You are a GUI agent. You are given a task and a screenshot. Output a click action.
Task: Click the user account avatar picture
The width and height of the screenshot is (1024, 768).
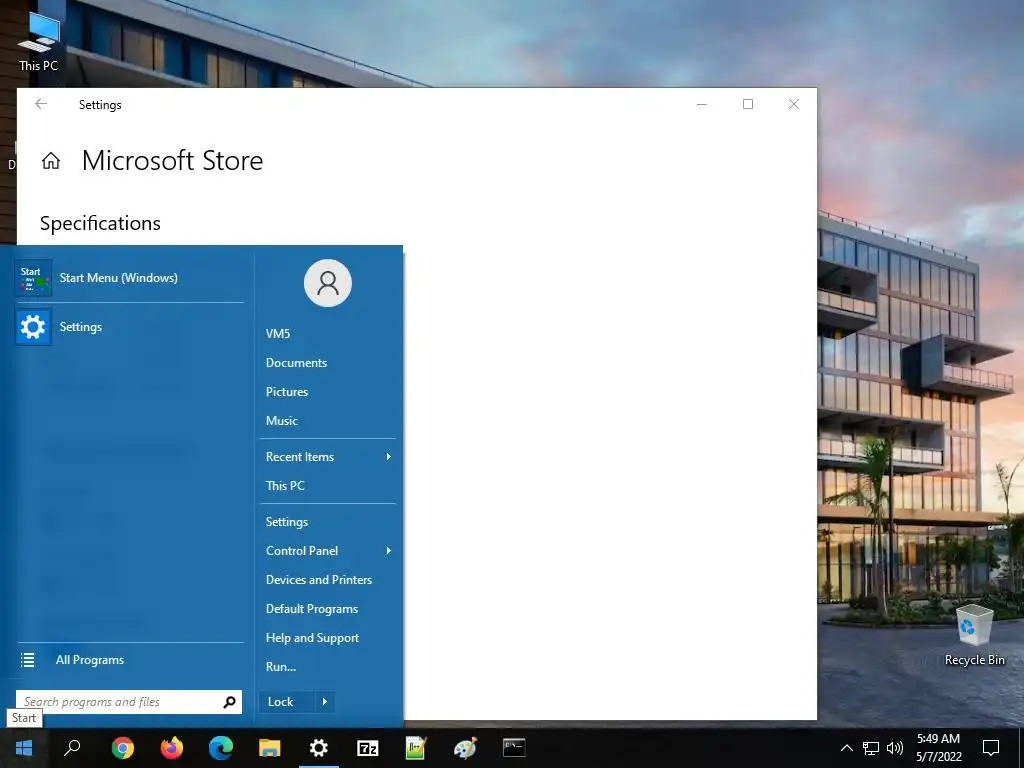328,283
